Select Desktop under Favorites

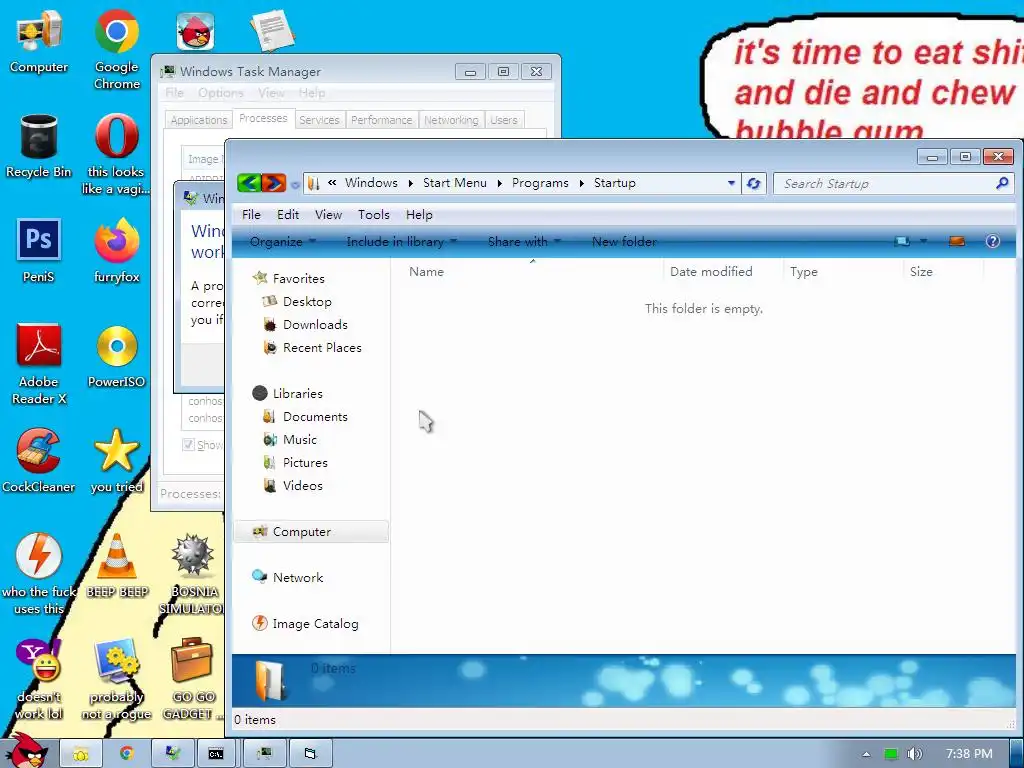point(307,302)
